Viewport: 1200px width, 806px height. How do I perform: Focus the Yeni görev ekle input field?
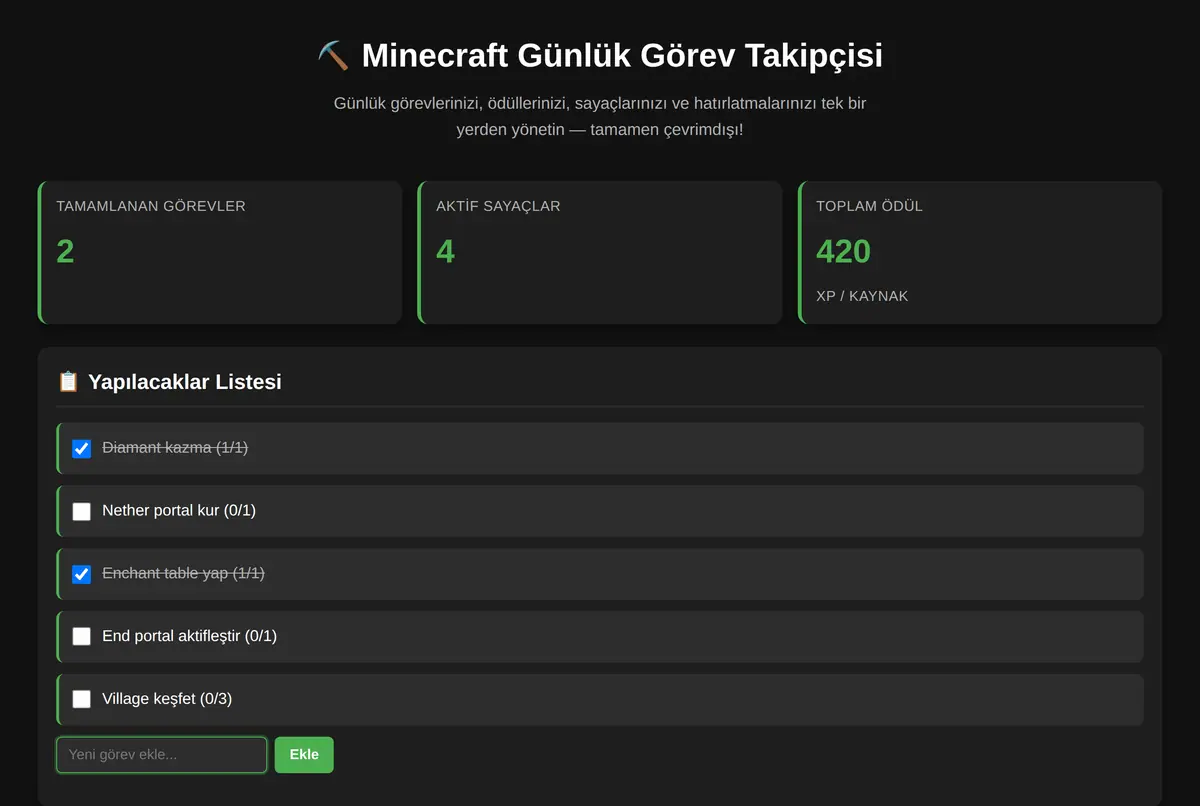[x=162, y=755]
